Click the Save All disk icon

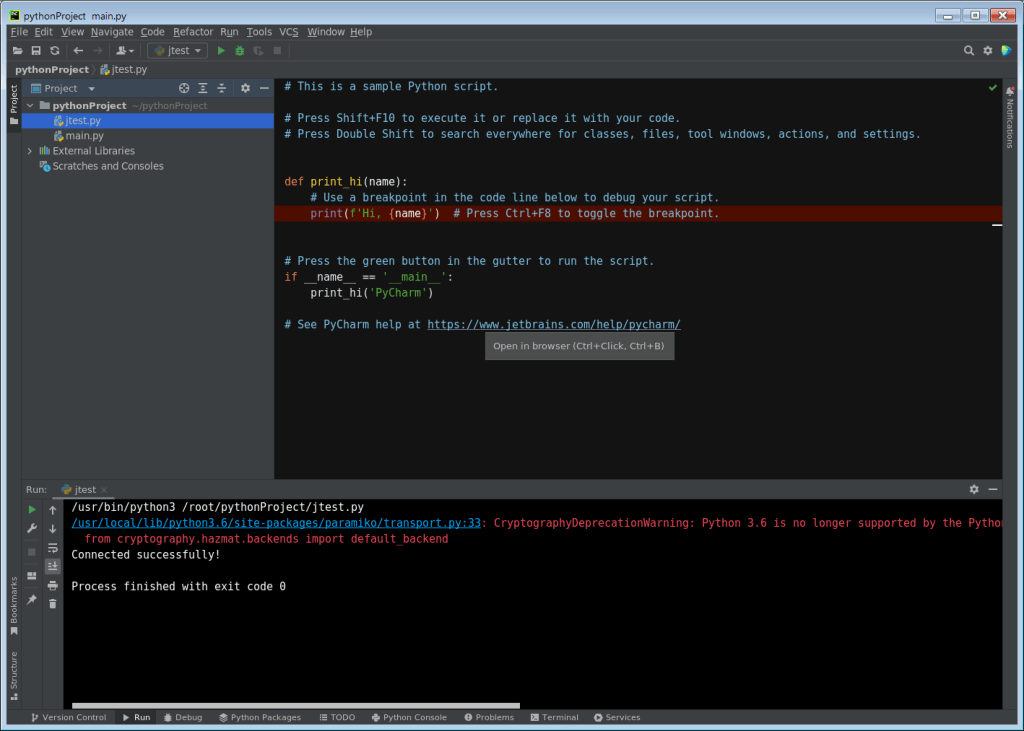(x=36, y=51)
